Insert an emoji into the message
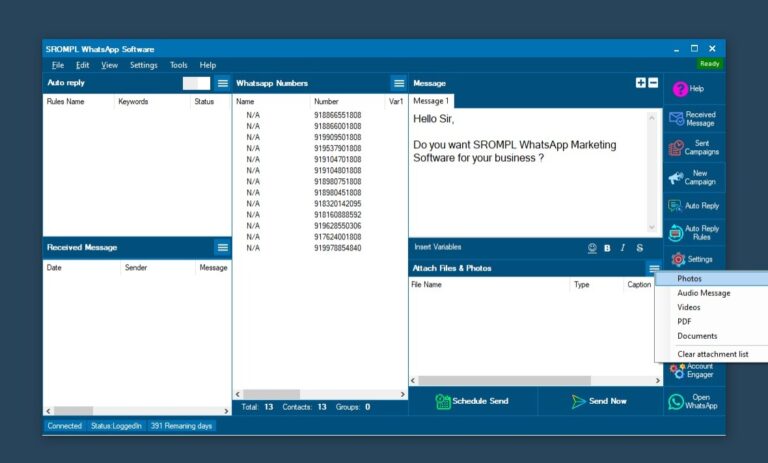Viewport: 768px width, 463px height. click(592, 247)
